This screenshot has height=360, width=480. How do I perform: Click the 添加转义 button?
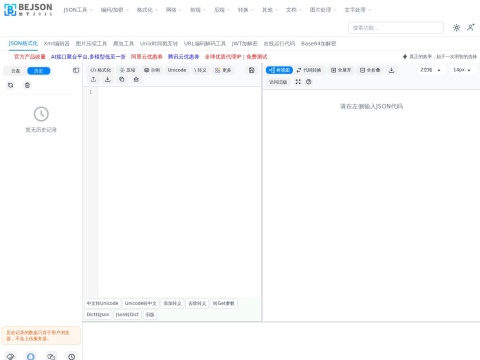[172, 303]
